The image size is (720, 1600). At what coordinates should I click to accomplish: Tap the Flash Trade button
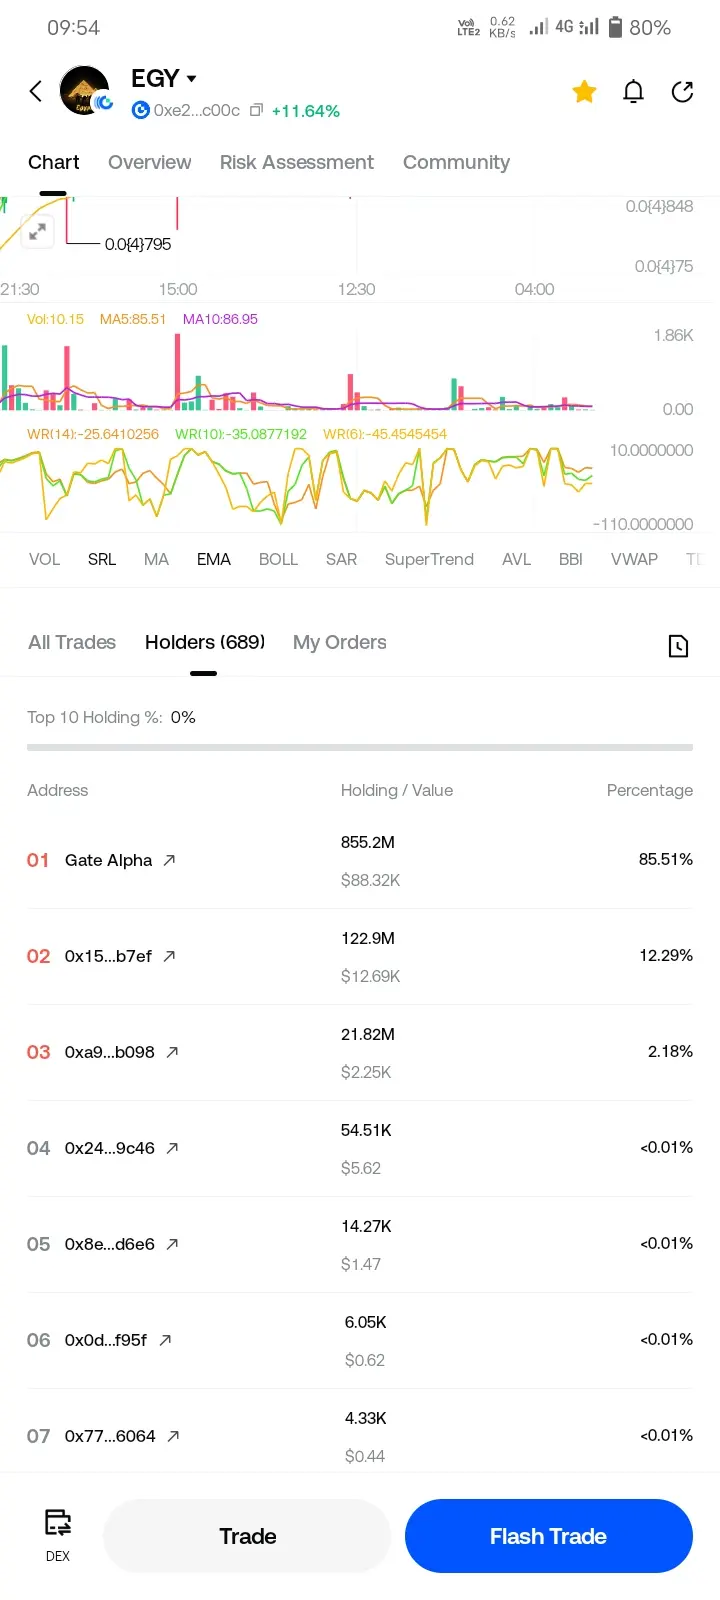pyautogui.click(x=548, y=1536)
